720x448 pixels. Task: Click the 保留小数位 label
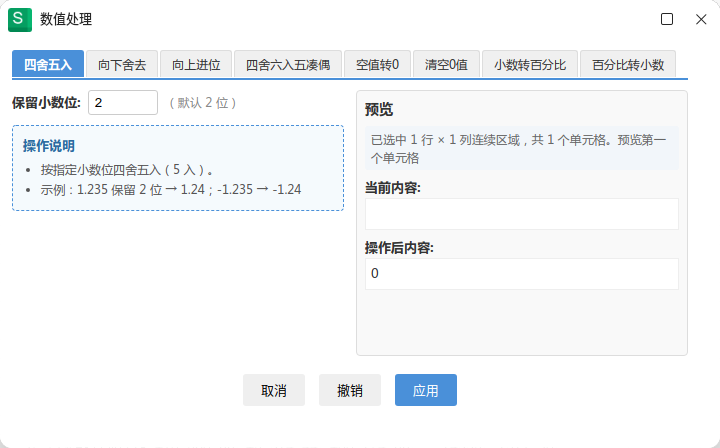[46, 103]
